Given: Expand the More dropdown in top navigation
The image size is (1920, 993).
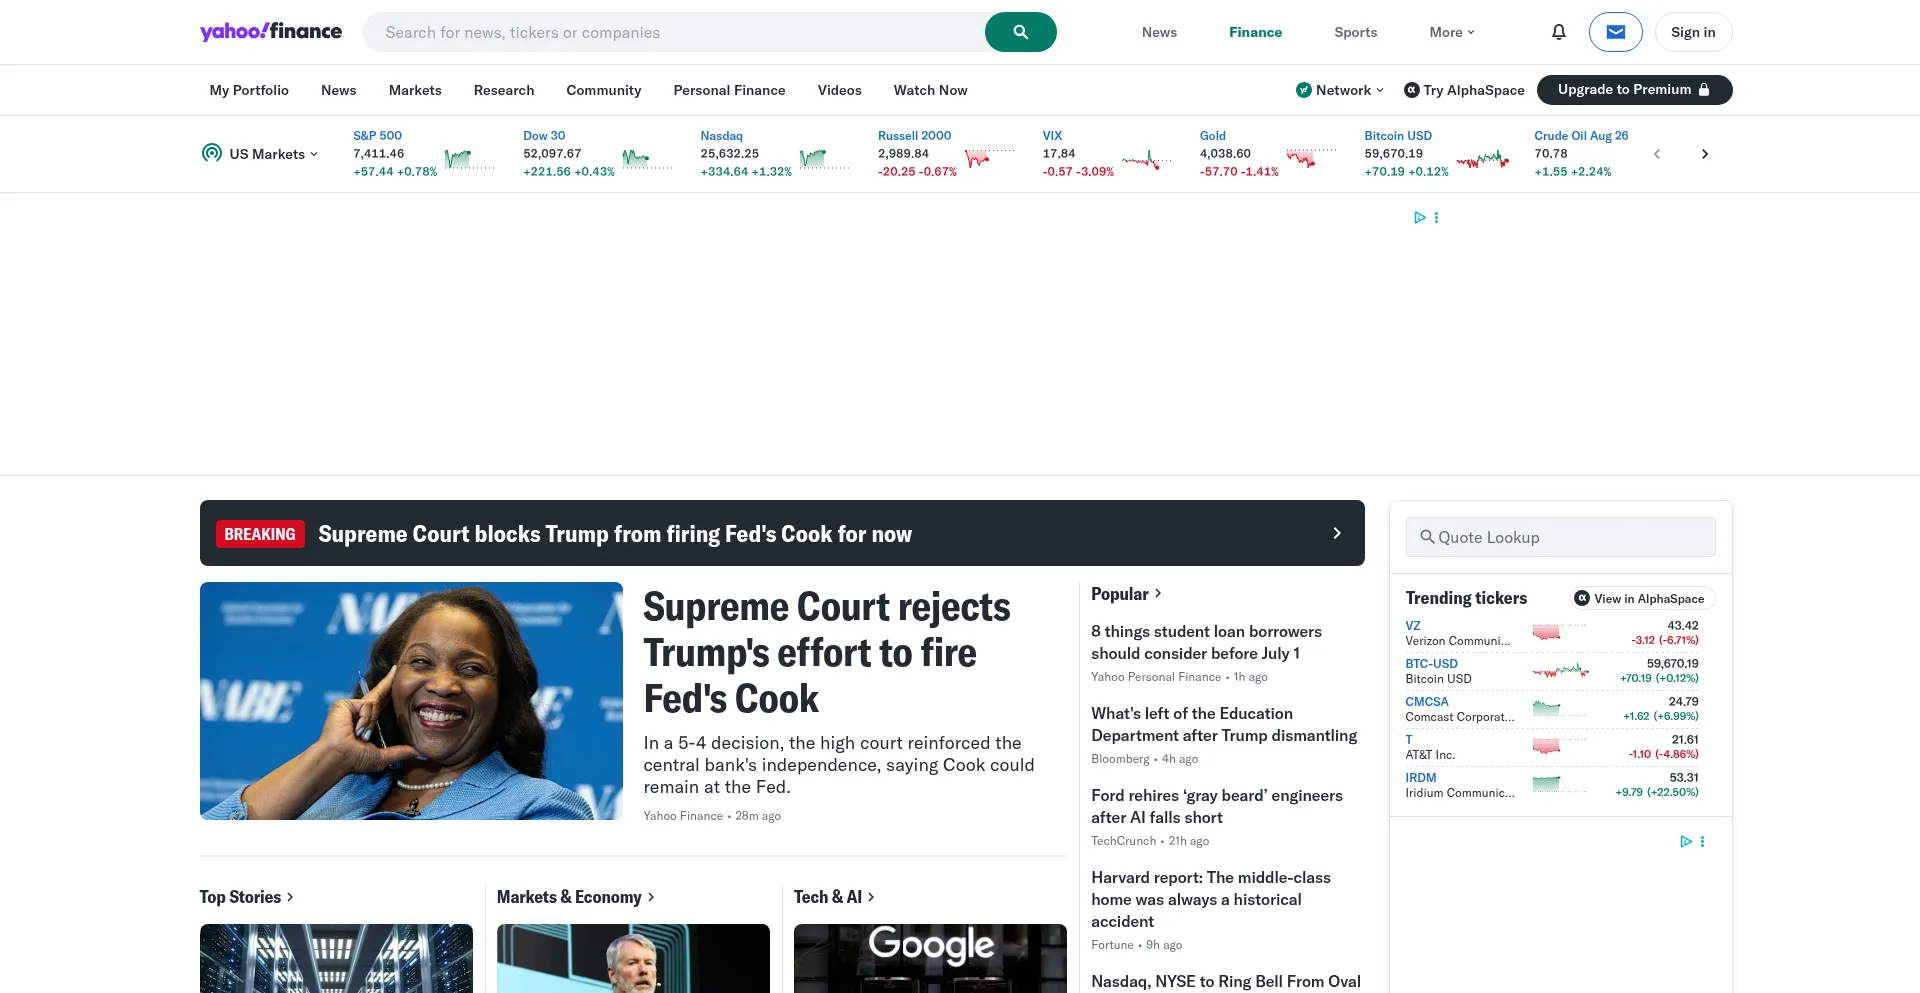Looking at the screenshot, I should 1452,32.
